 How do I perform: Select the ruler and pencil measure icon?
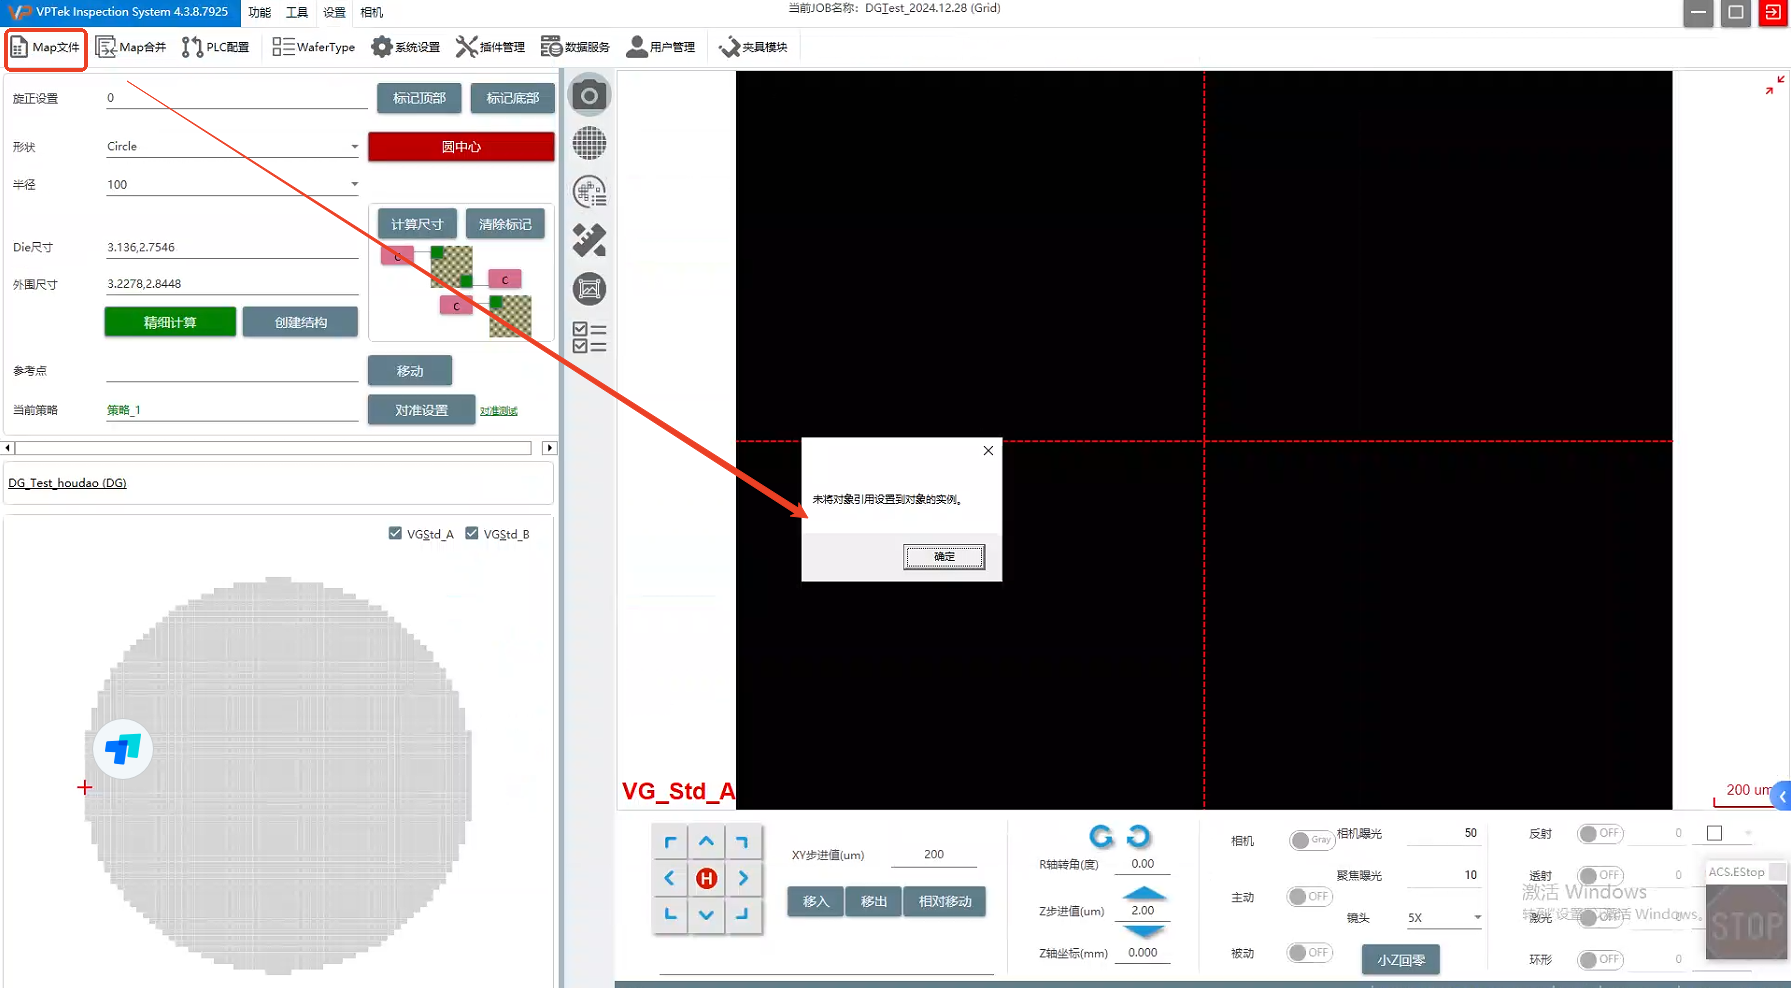[x=589, y=240]
